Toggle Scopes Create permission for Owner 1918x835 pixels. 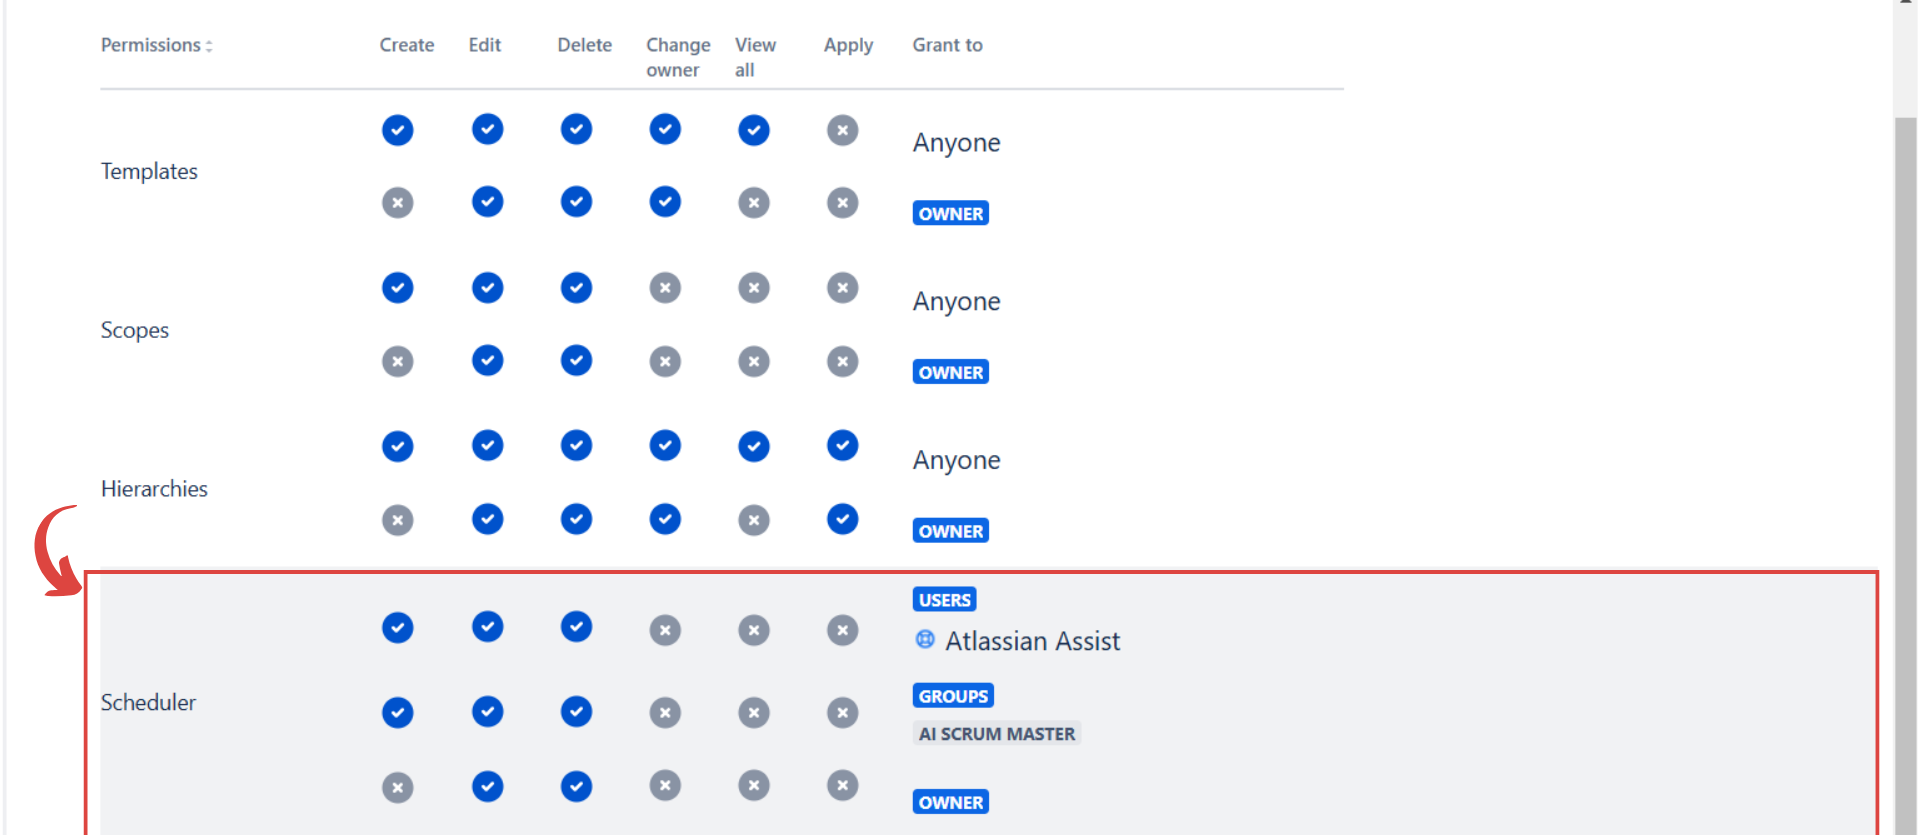[397, 361]
